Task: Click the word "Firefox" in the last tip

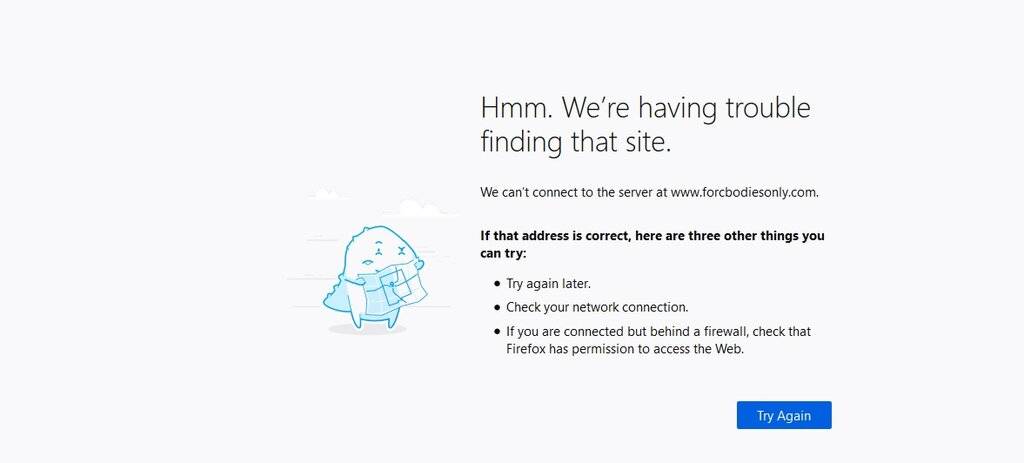Action: [x=528, y=349]
